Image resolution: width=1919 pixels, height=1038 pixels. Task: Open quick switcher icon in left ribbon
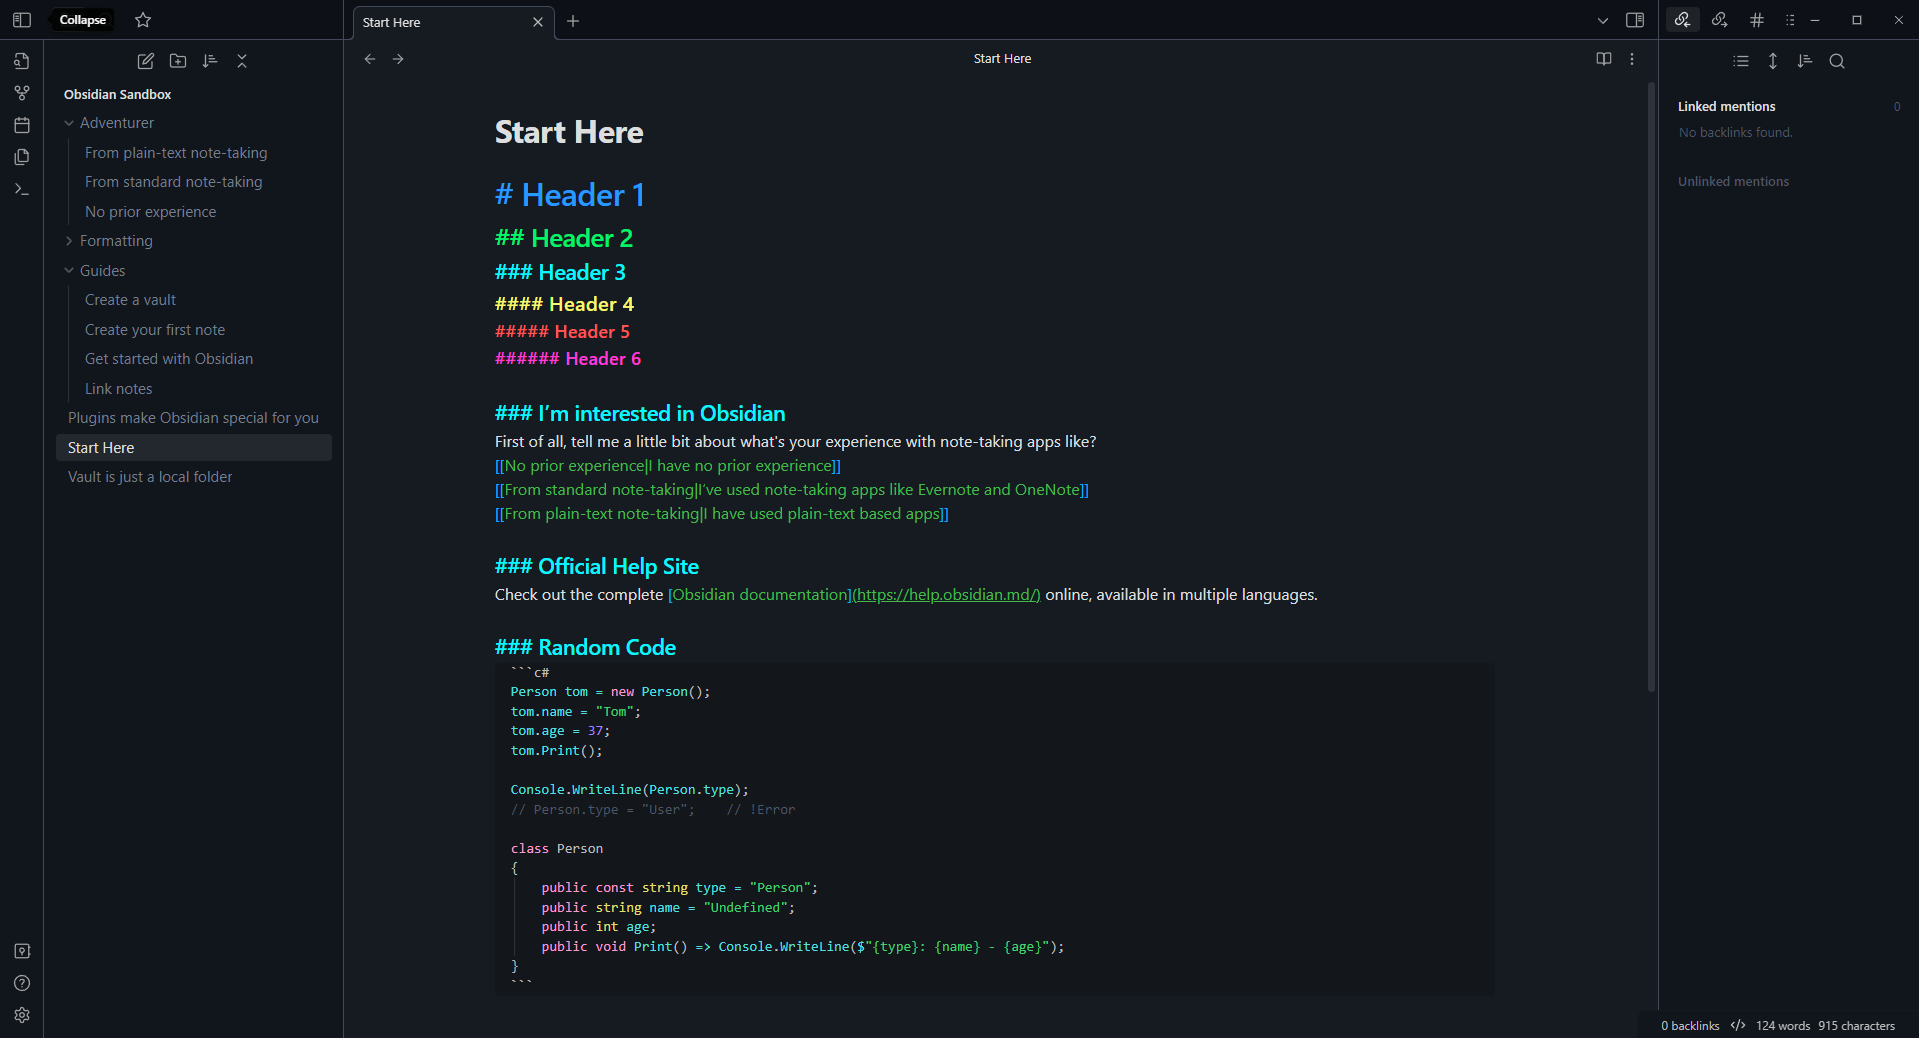[22, 61]
